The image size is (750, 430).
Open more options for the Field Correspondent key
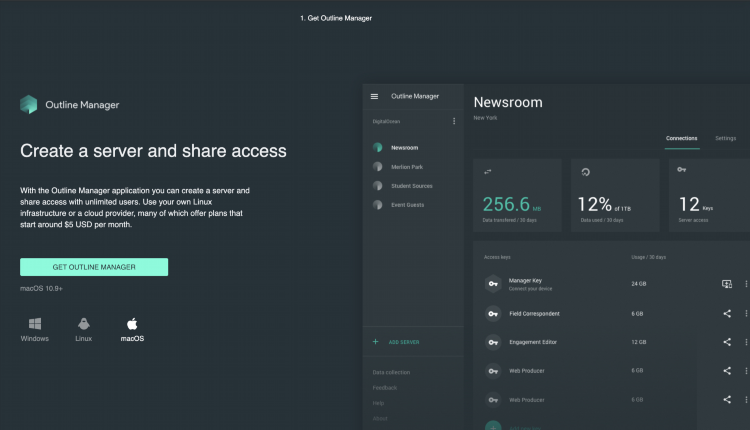coord(746,313)
